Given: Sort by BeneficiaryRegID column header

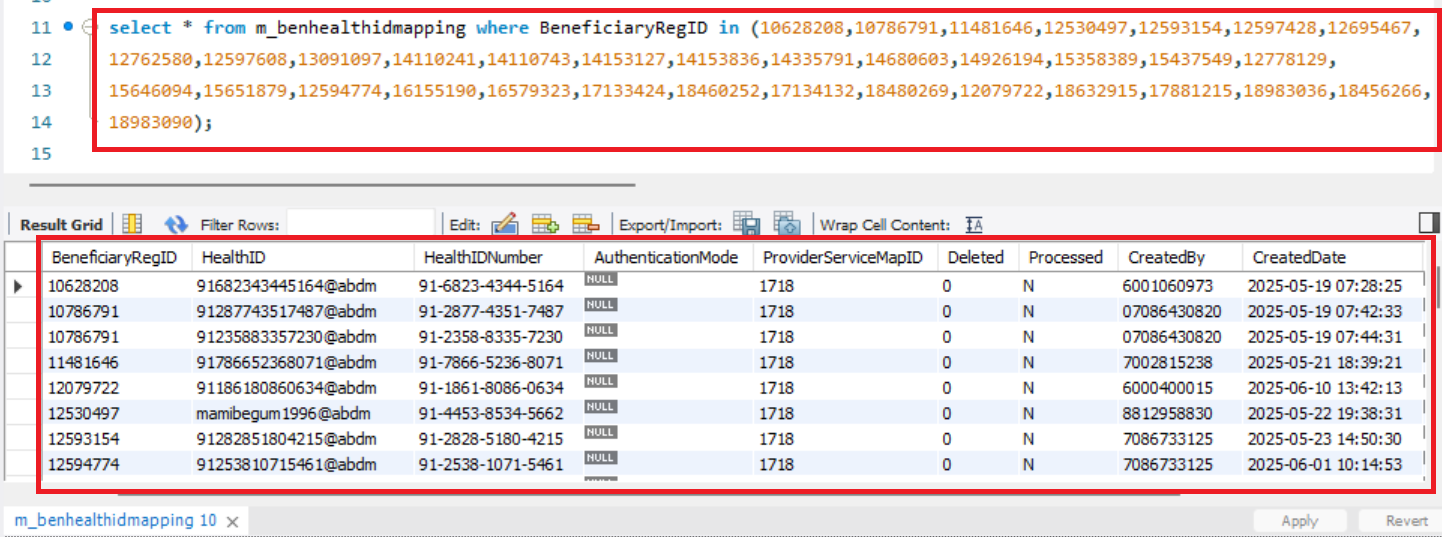Looking at the screenshot, I should (x=117, y=257).
